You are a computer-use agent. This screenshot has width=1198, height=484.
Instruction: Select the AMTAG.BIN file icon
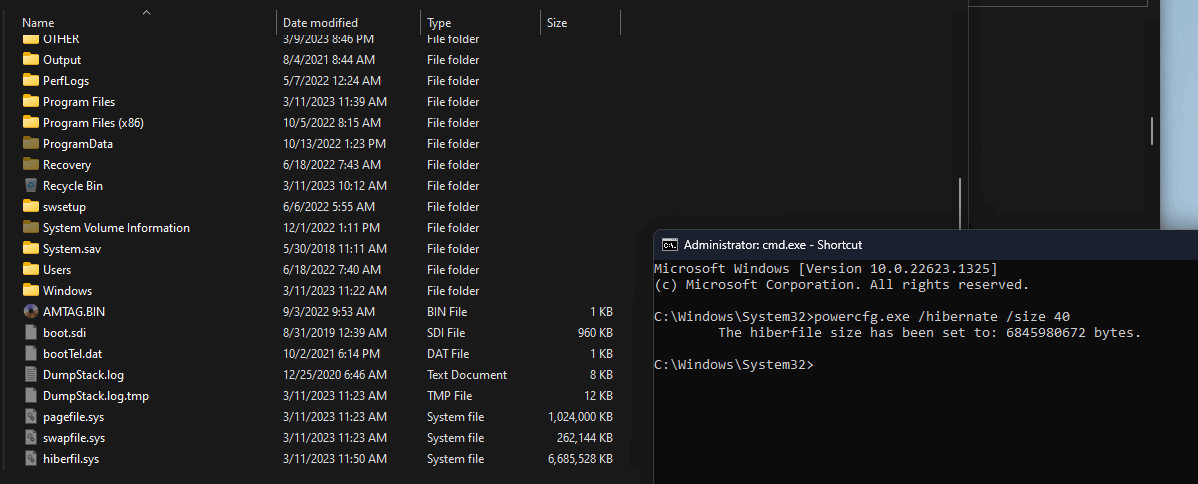pyautogui.click(x=31, y=311)
